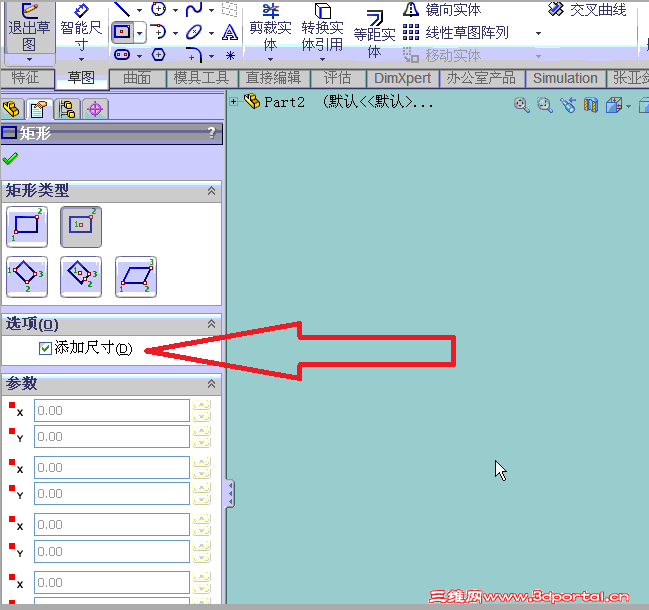The width and height of the screenshot is (649, 610).
Task: Click the Exit Sketch (退出草图) button
Action: 29,29
